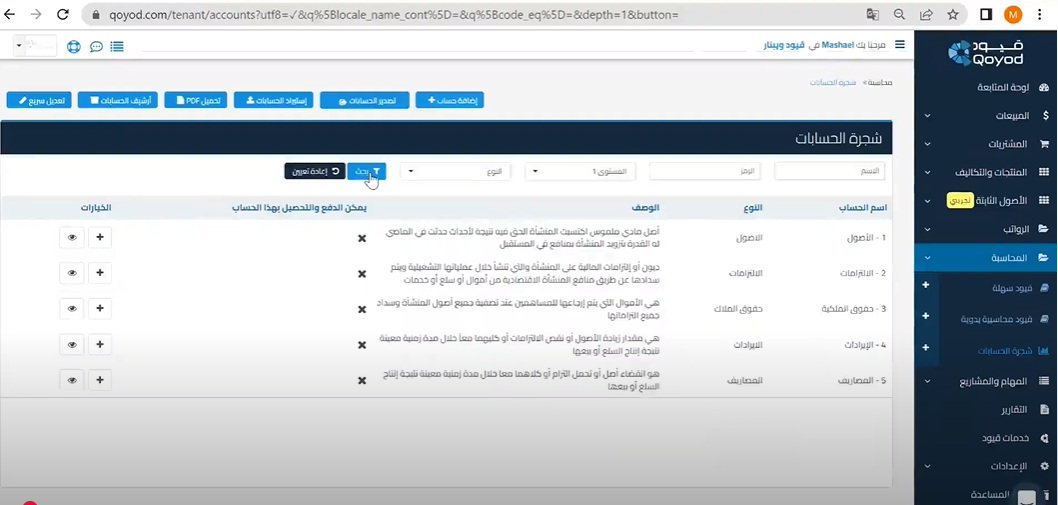The height and width of the screenshot is (505, 1058).
Task: Click the plus beside قيود سهلة
Action: tap(925, 285)
